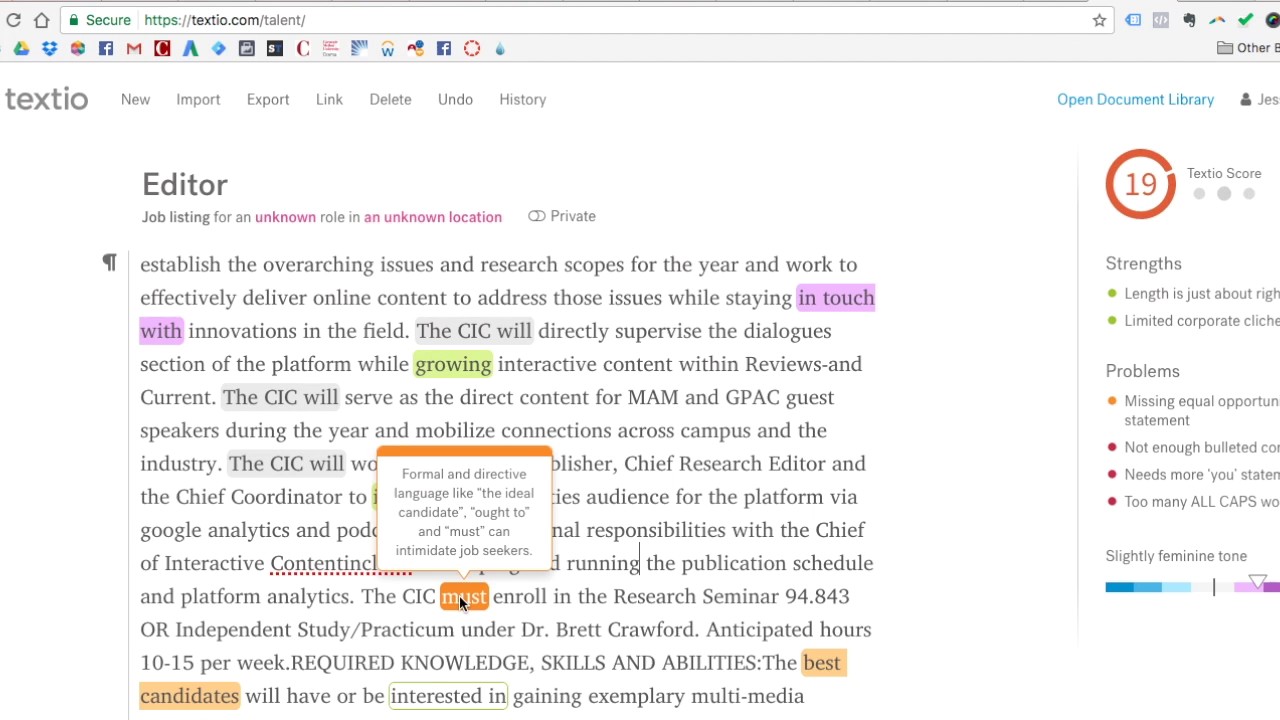Screen dimensions: 1280x720
Task: Click Undo in the textio menu
Action: [x=455, y=100]
